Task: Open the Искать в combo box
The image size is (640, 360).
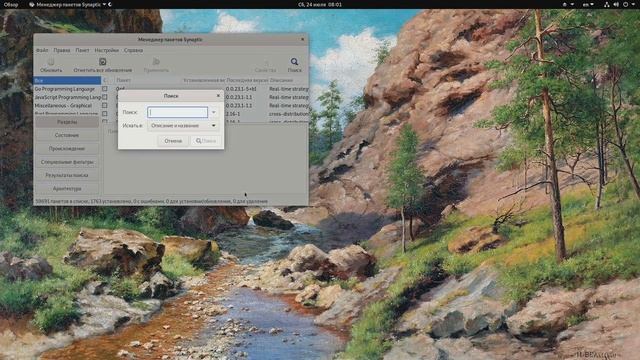Action: 182,126
